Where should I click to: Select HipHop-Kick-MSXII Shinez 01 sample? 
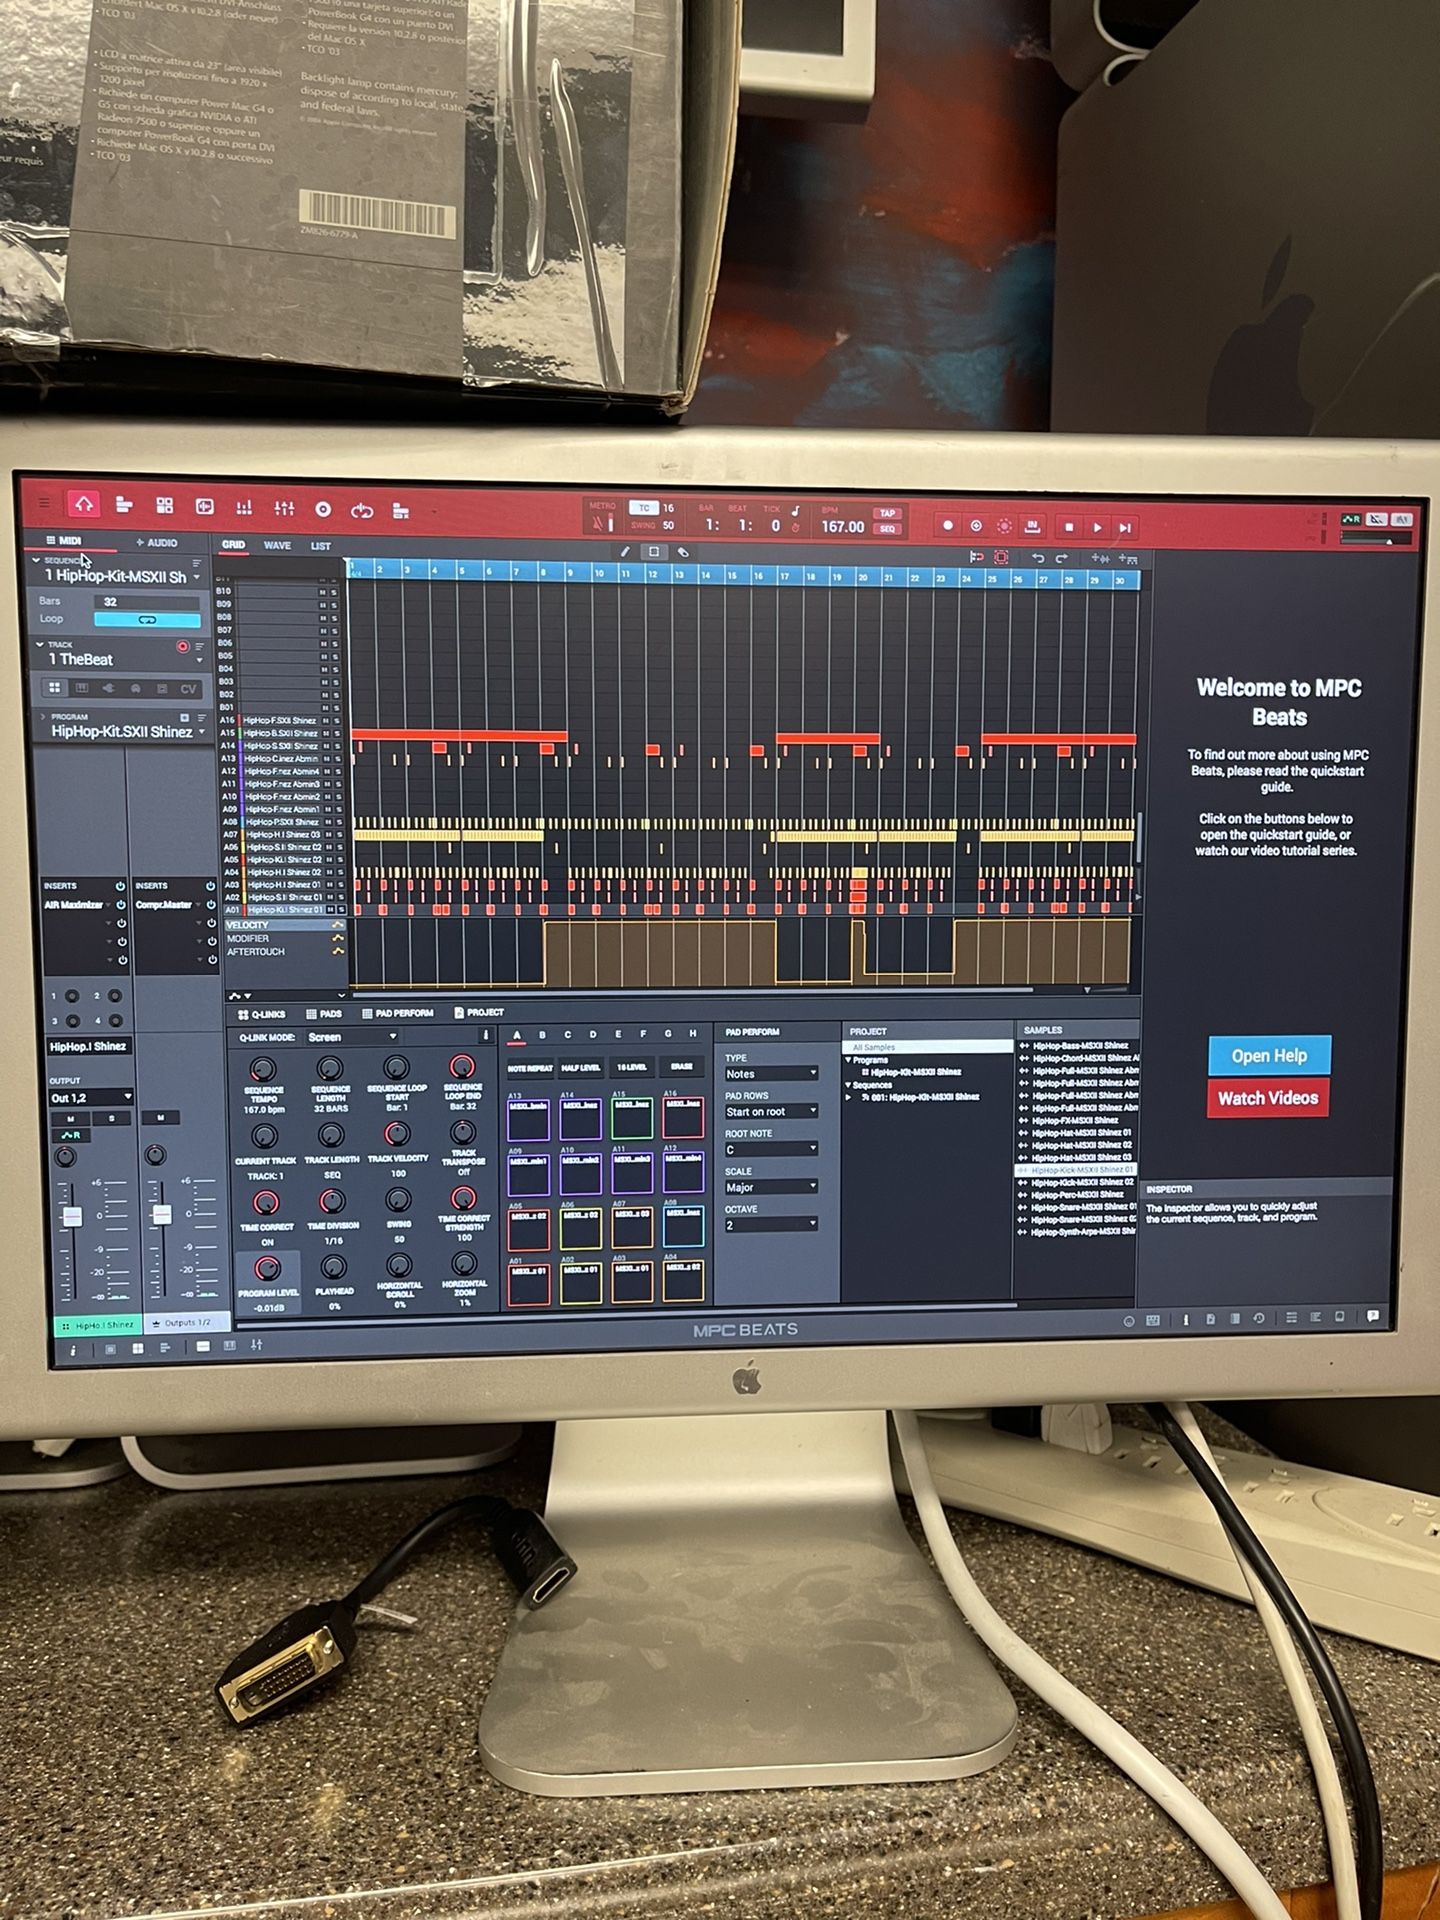[1076, 1169]
